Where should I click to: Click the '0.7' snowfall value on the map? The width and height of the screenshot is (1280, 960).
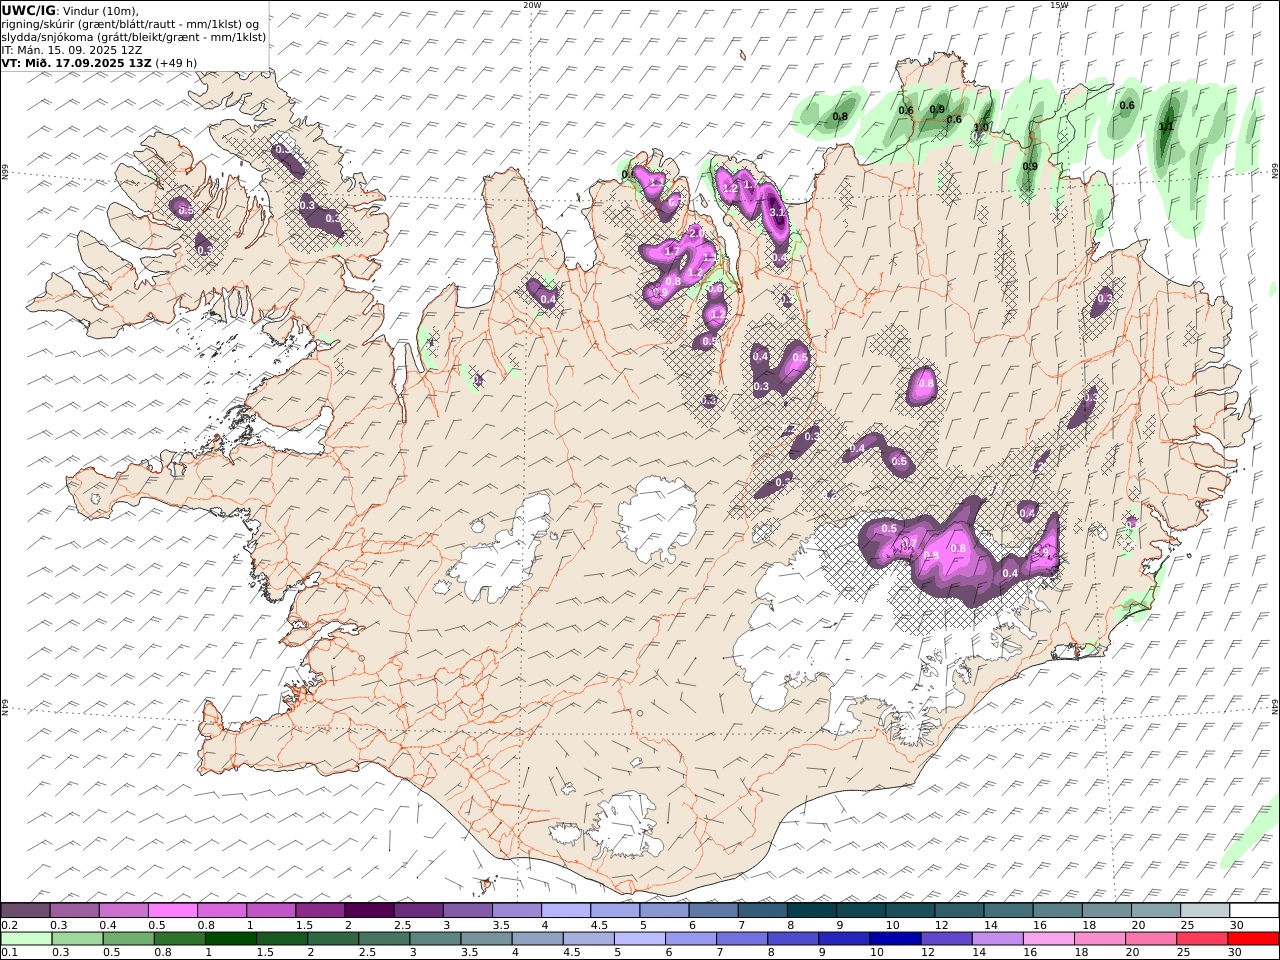click(x=909, y=543)
